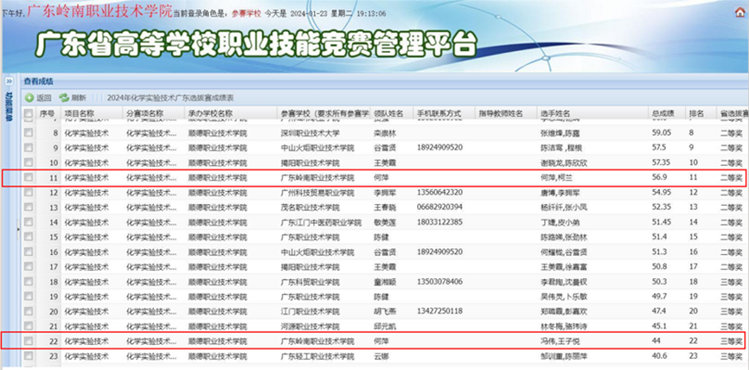Check the checkbox for row 22
Image resolution: width=749 pixels, height=370 pixels.
[29, 341]
